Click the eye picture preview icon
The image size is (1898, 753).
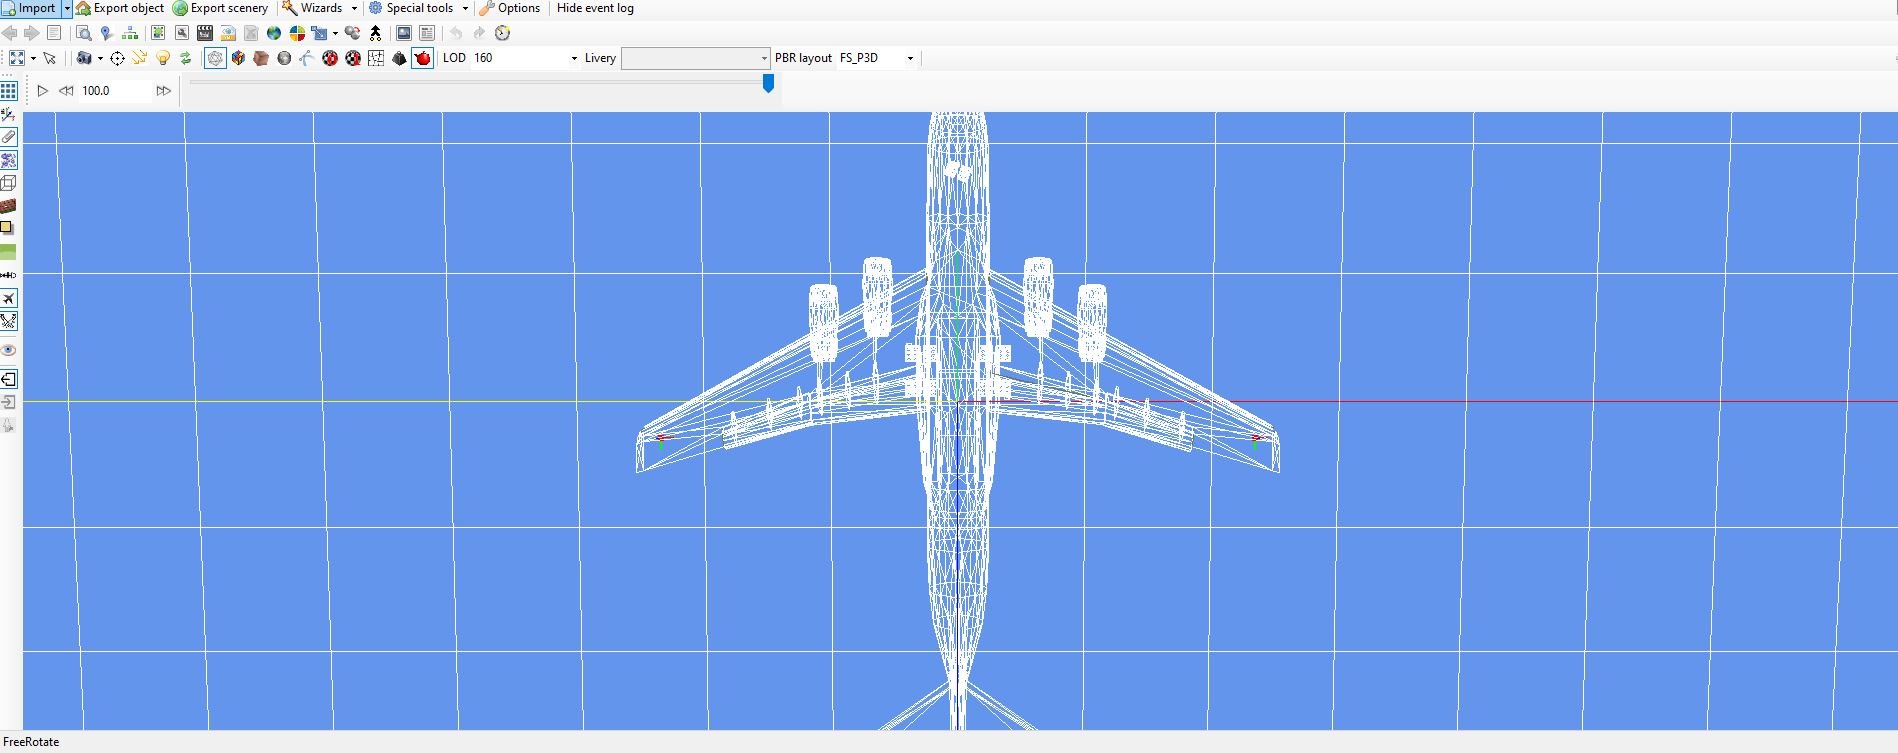pos(228,33)
